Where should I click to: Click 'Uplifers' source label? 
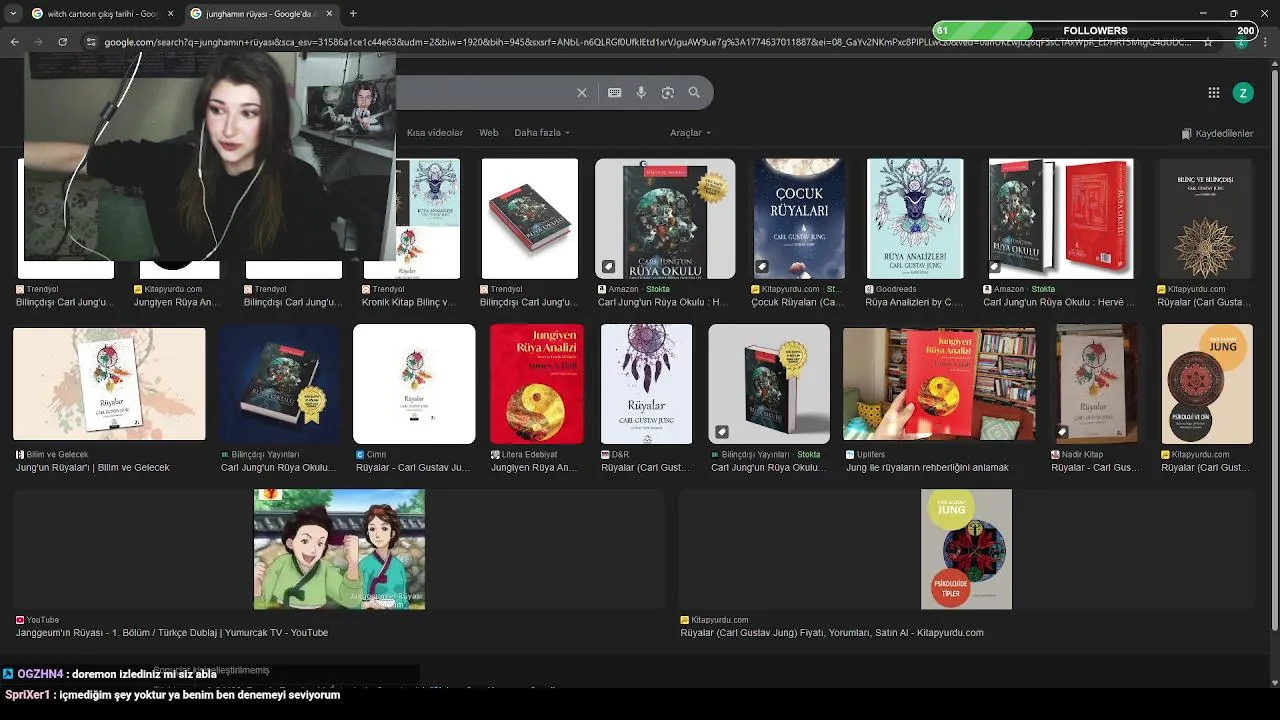click(x=870, y=455)
